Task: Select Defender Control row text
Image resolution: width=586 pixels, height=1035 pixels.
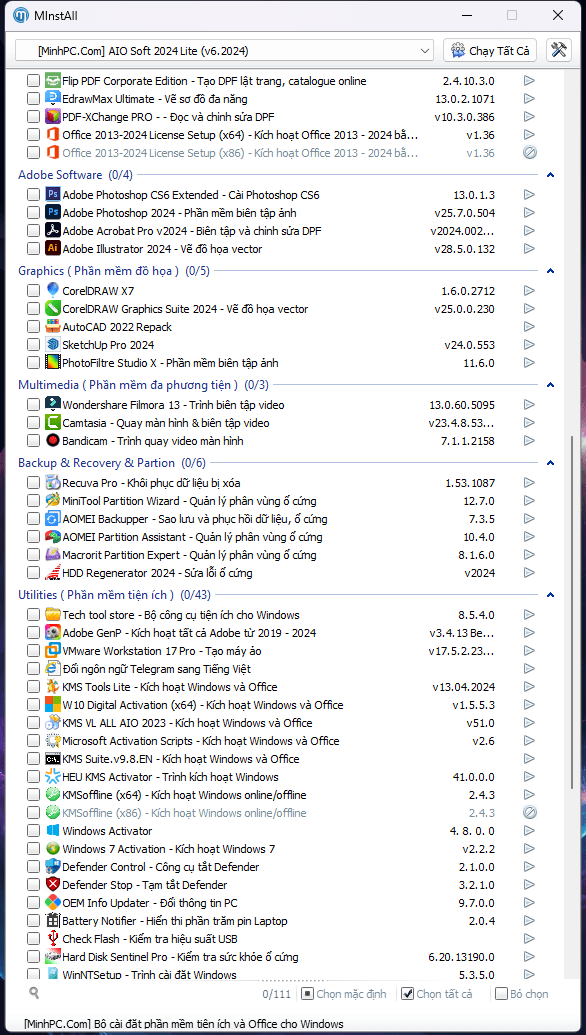Action: [x=160, y=867]
